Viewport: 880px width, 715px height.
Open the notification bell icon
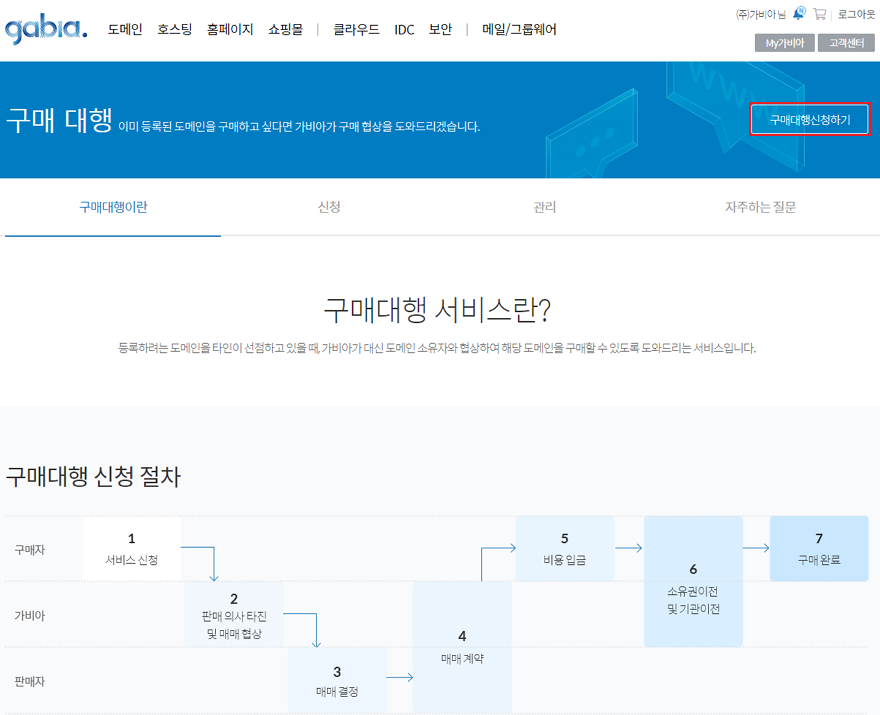(x=799, y=13)
